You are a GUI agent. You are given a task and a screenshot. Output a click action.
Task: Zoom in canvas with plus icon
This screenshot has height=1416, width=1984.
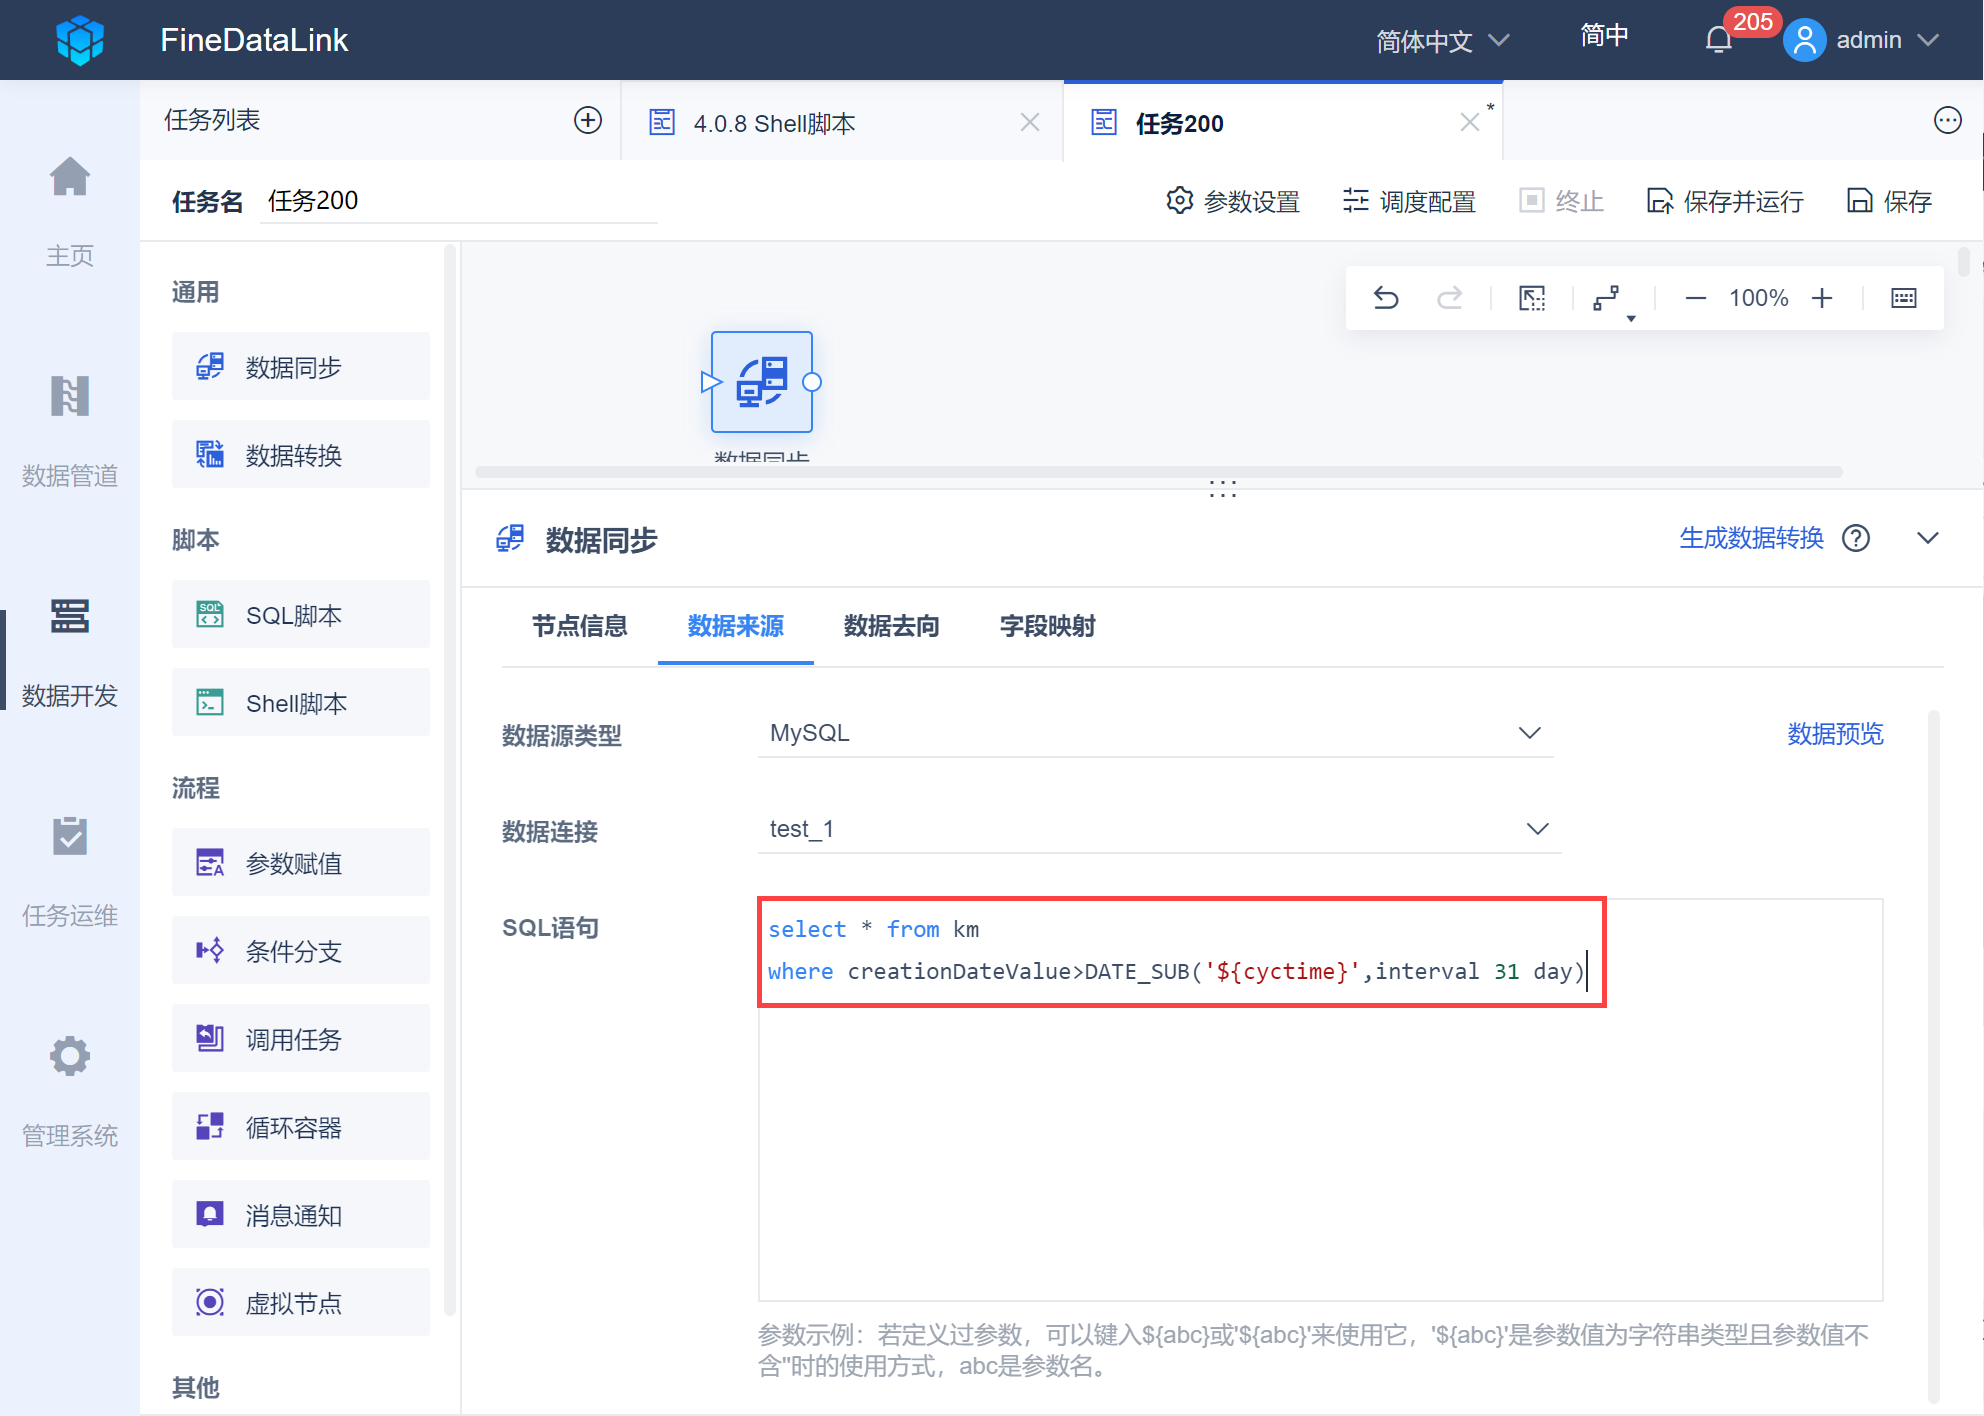coord(1822,298)
